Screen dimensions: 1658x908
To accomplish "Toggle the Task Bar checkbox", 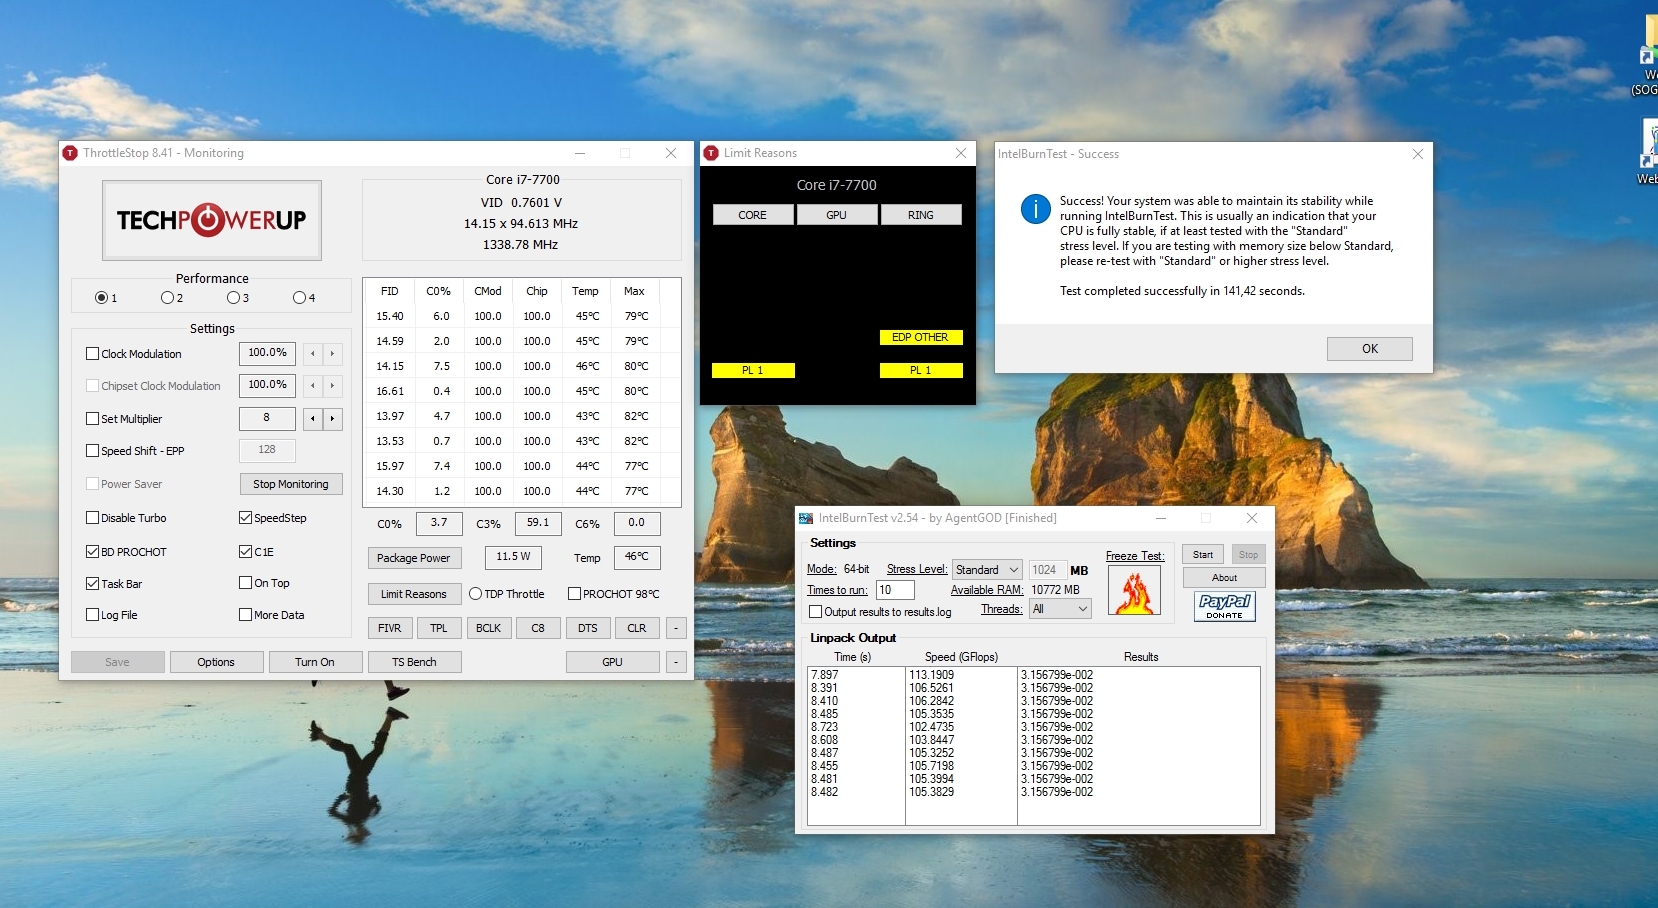I will [x=93, y=584].
